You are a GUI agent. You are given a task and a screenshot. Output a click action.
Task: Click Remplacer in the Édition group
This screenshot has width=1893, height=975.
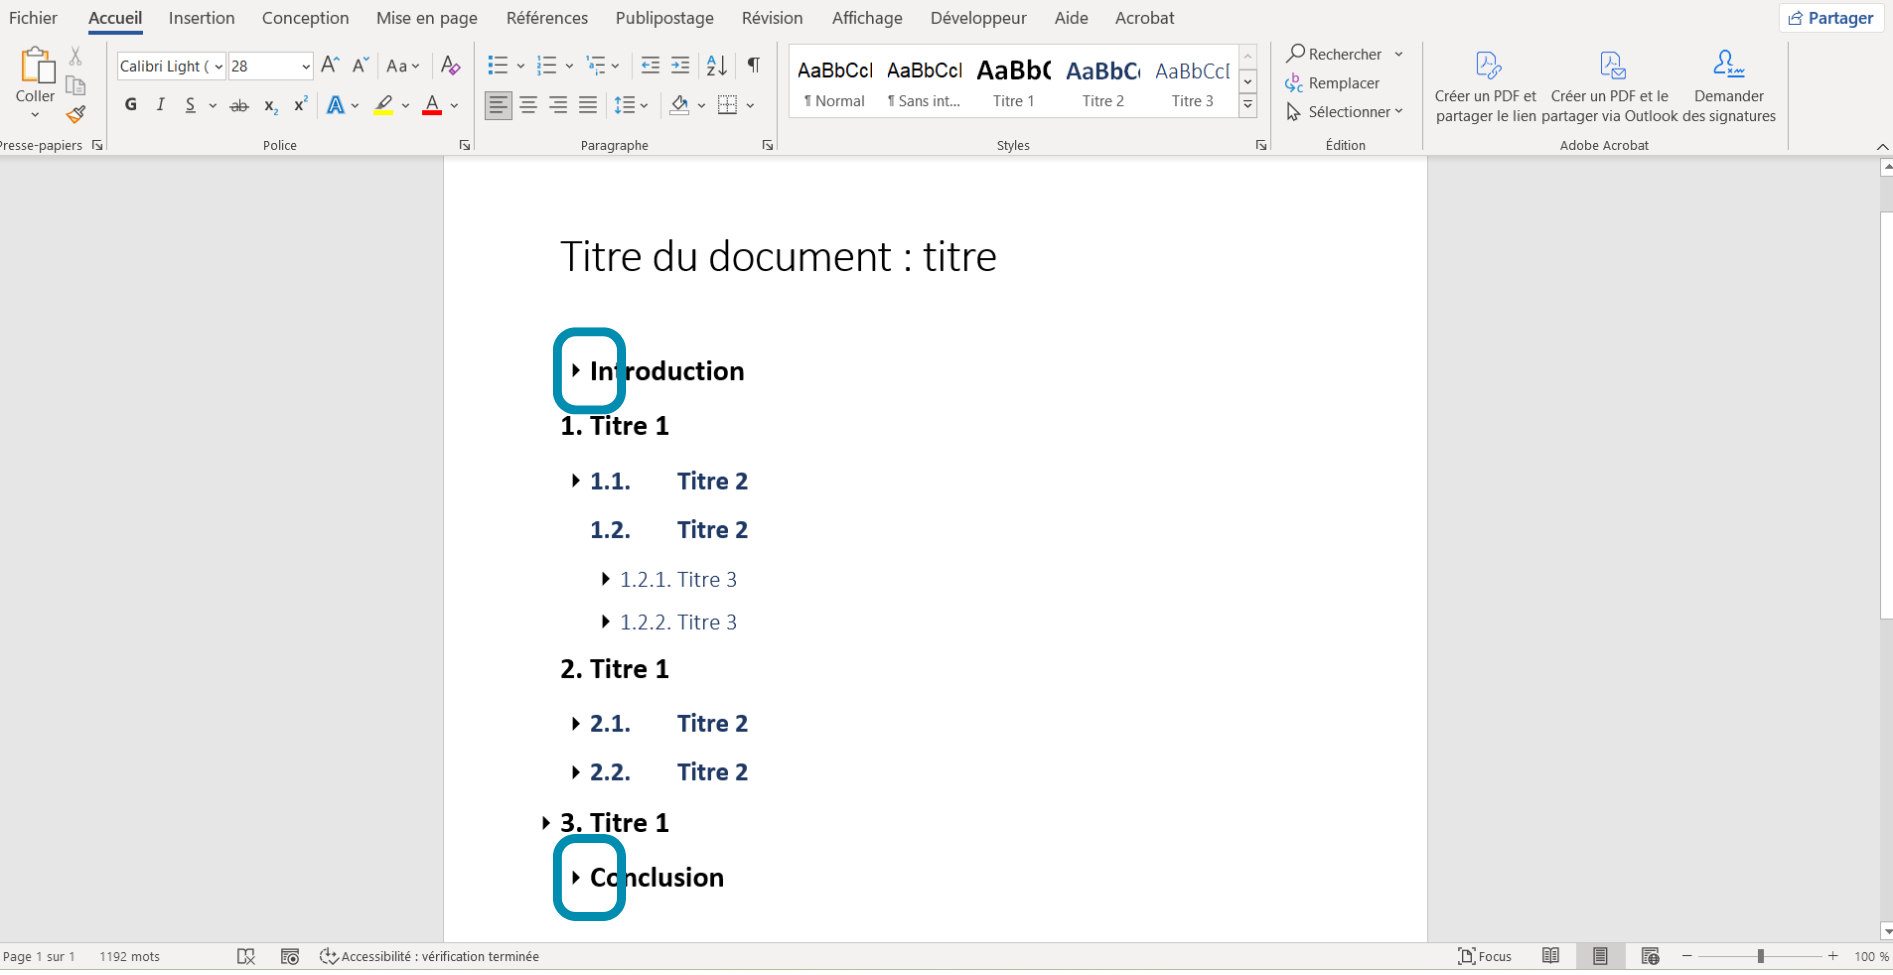(x=1333, y=83)
